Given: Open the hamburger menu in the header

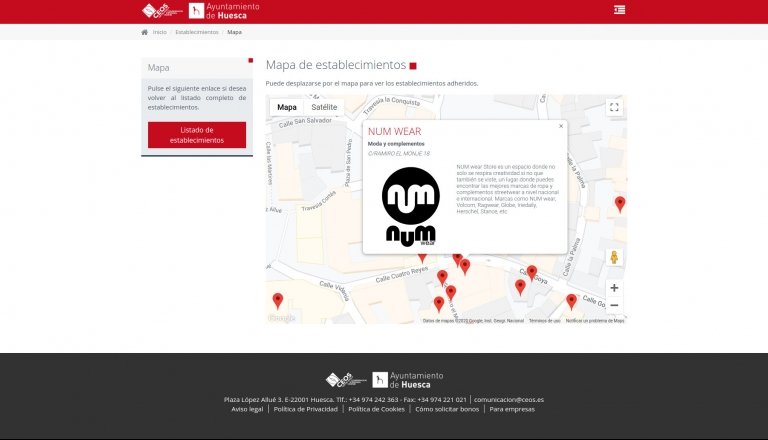Looking at the screenshot, I should point(620,10).
